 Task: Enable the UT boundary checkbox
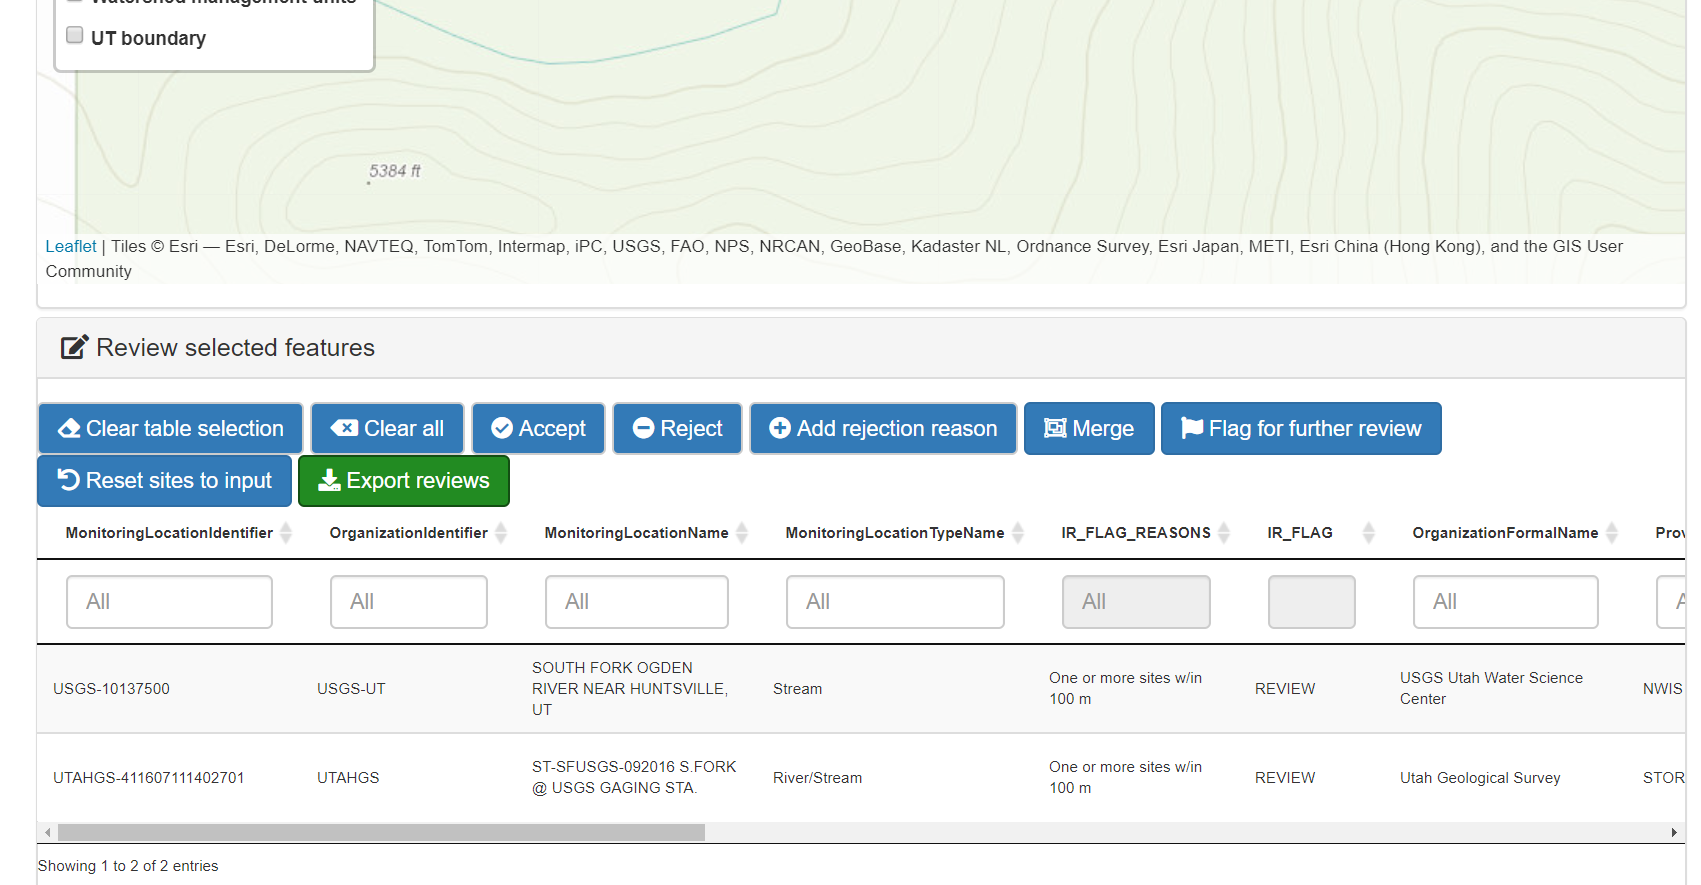coord(75,36)
